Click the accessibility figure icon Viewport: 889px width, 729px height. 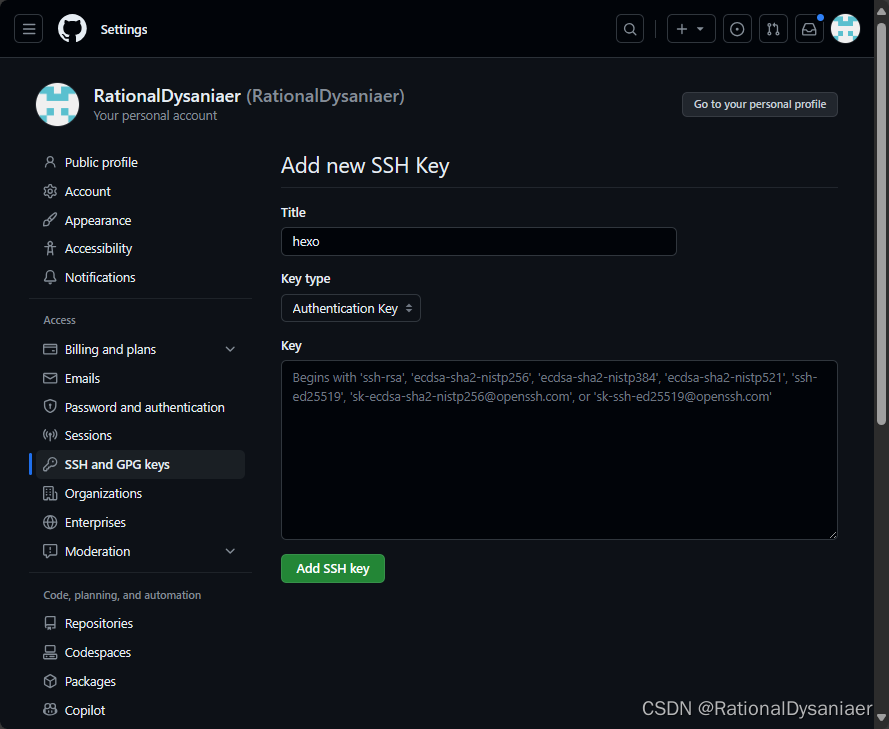tap(50, 248)
